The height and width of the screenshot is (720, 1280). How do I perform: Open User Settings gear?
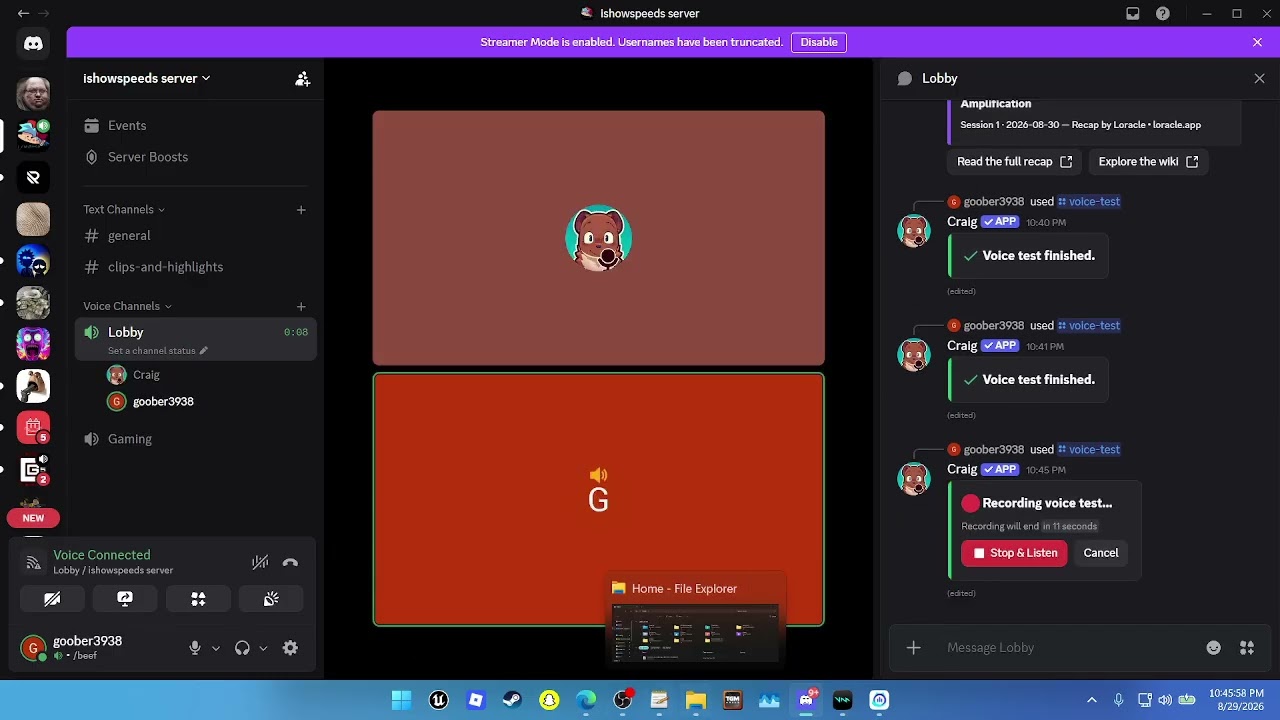(x=290, y=648)
